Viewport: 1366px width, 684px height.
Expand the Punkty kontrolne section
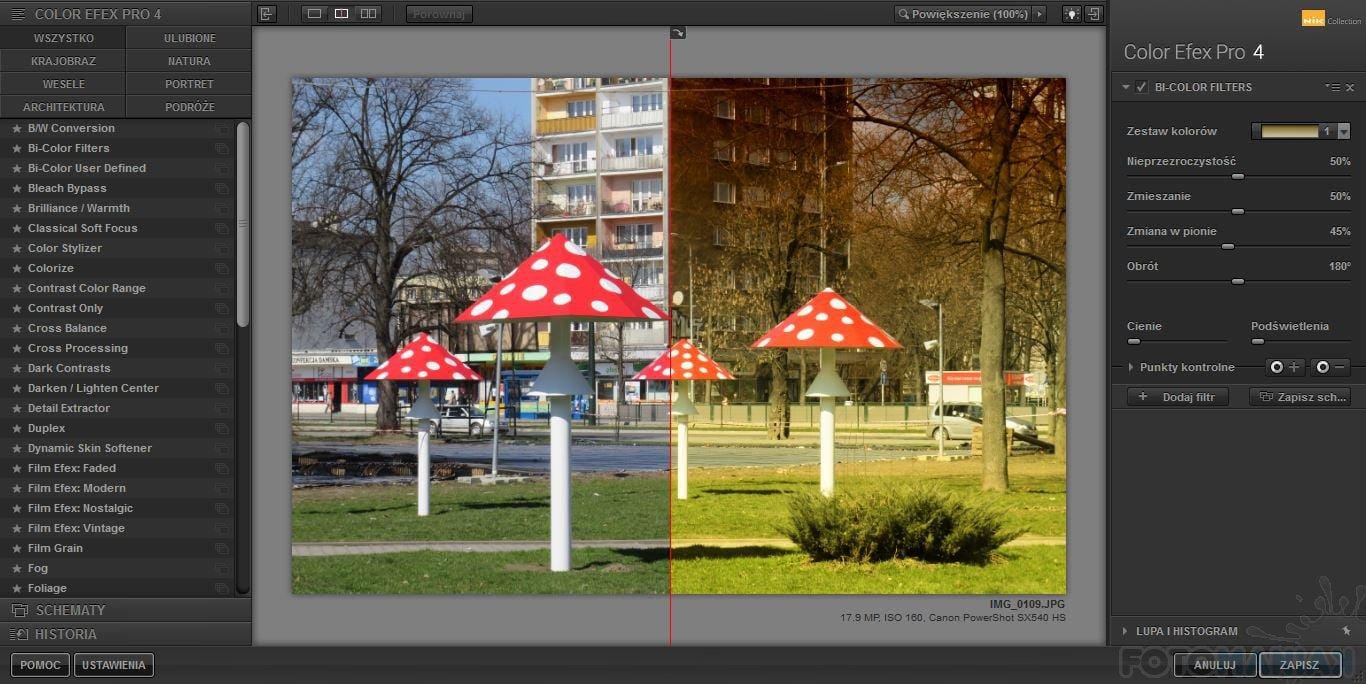[1131, 367]
